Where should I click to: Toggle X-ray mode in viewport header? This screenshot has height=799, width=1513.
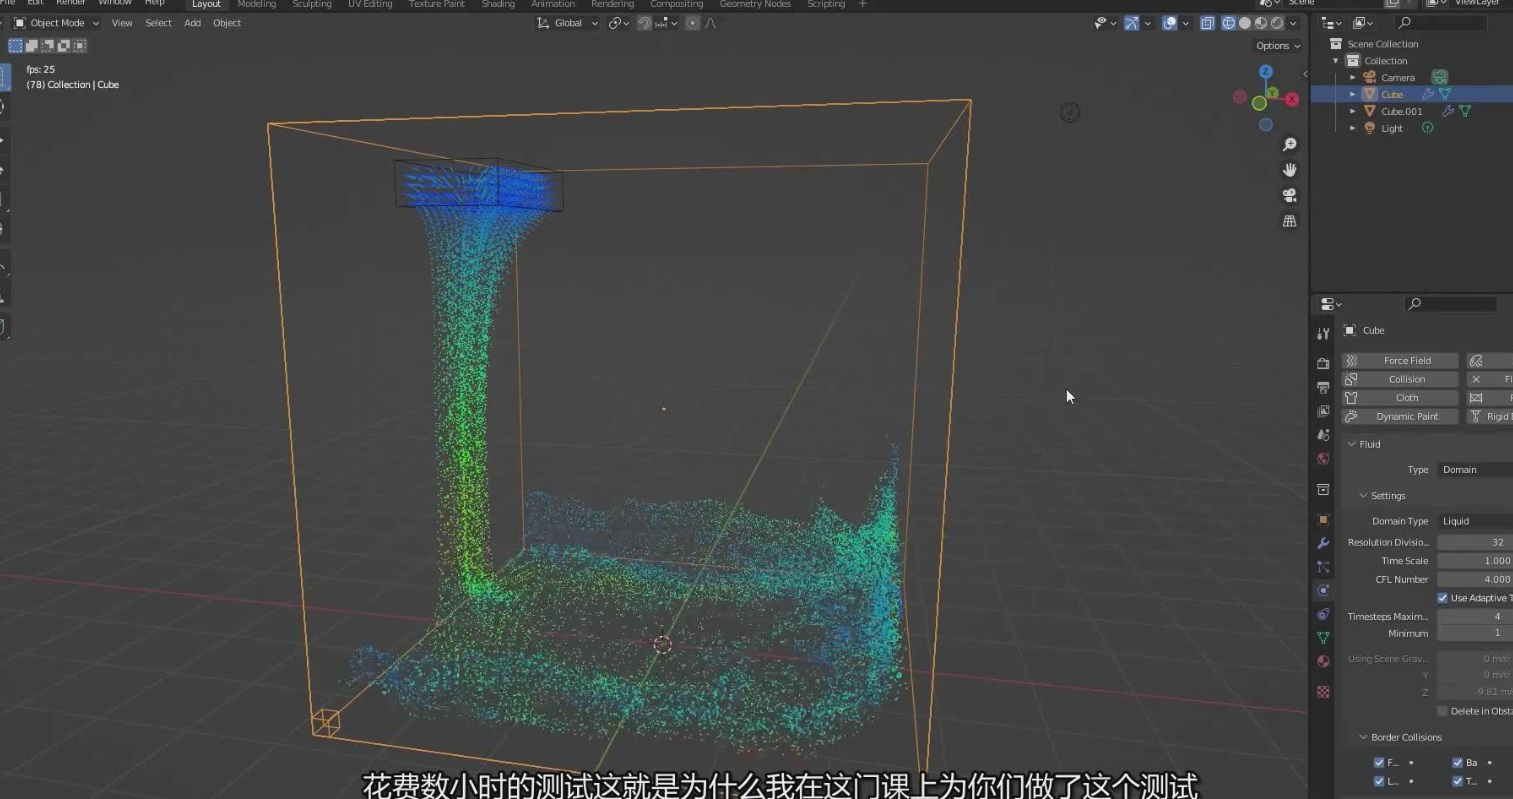1207,23
